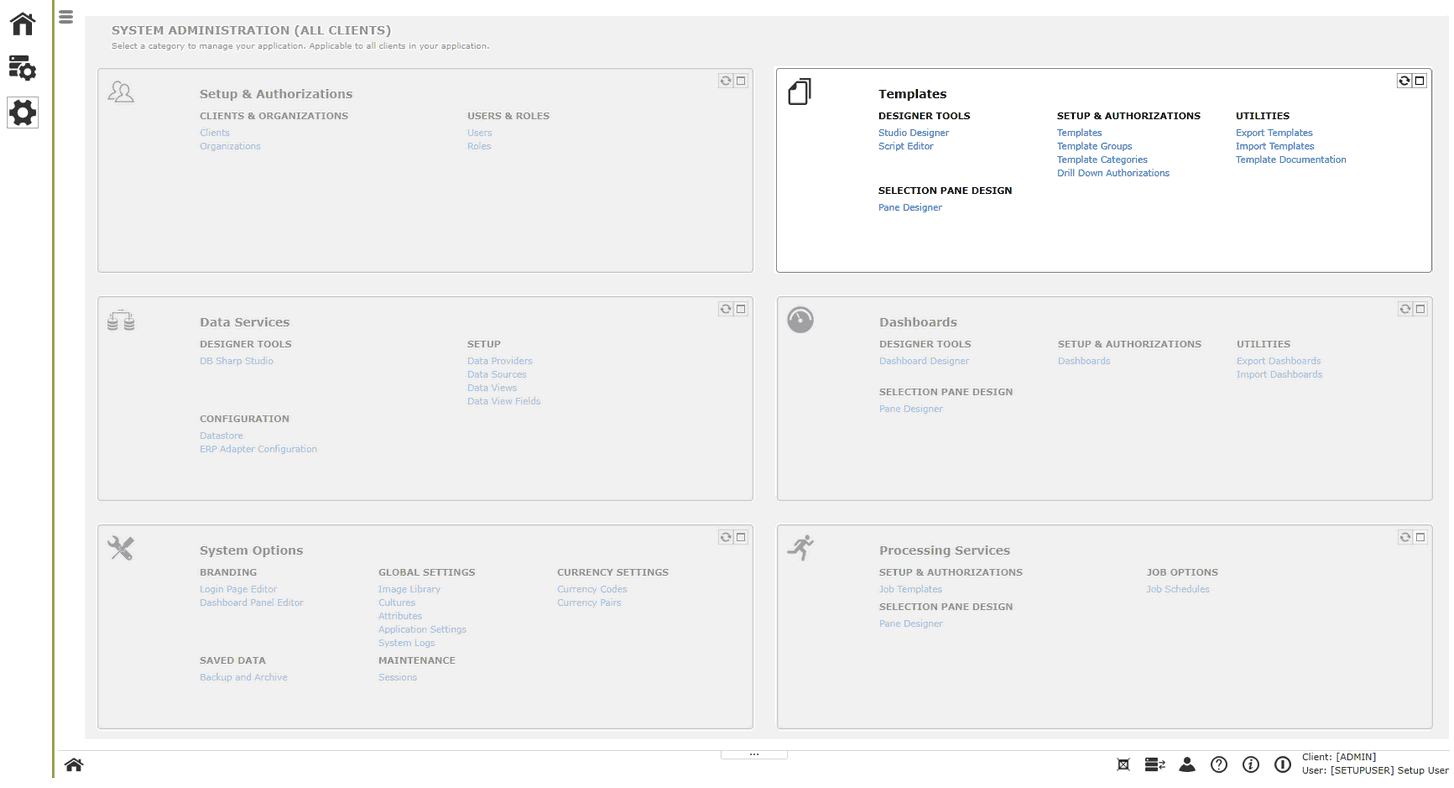Image resolution: width=1454 pixels, height=788 pixels.
Task: Open Dashboard Designer link
Action: click(x=924, y=361)
